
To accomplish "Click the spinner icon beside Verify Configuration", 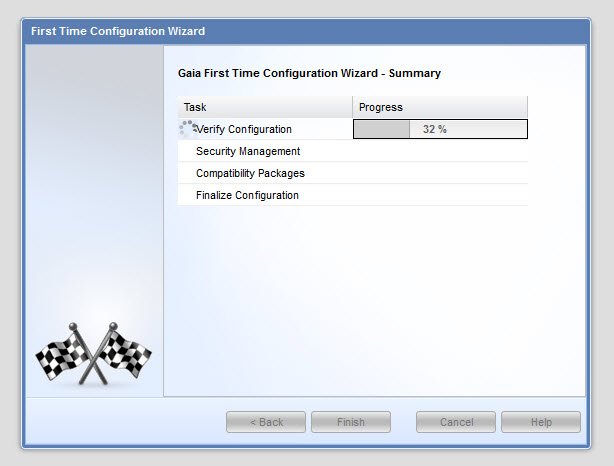I will pos(188,128).
